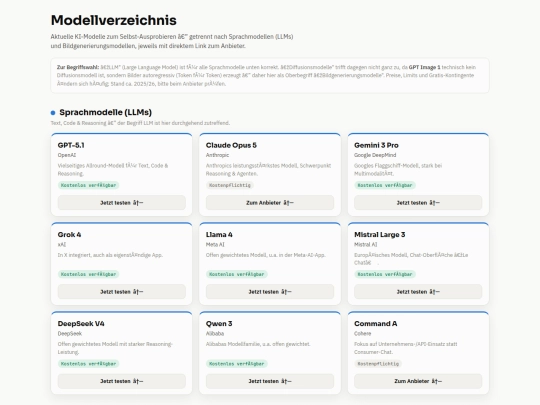Click the 'Kostenpflichtig' badge on Command A
This screenshot has height=405, width=540.
click(x=378, y=364)
